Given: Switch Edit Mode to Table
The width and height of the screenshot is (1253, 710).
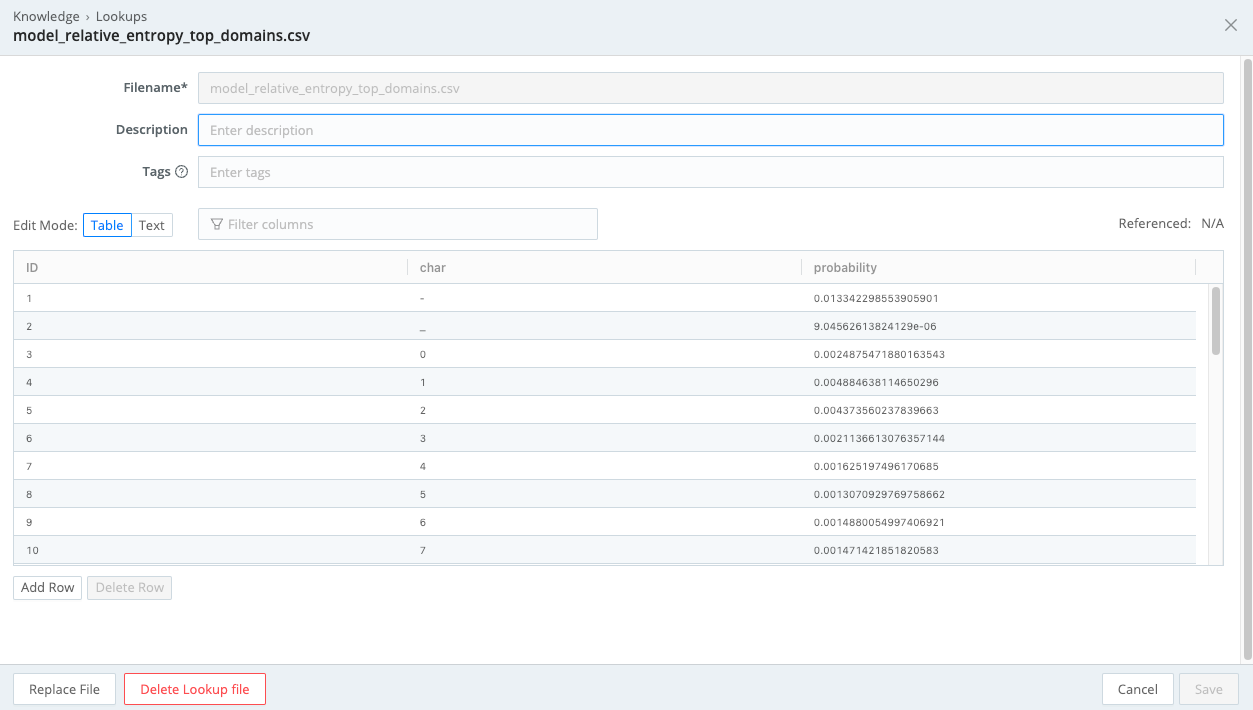Looking at the screenshot, I should (x=107, y=225).
